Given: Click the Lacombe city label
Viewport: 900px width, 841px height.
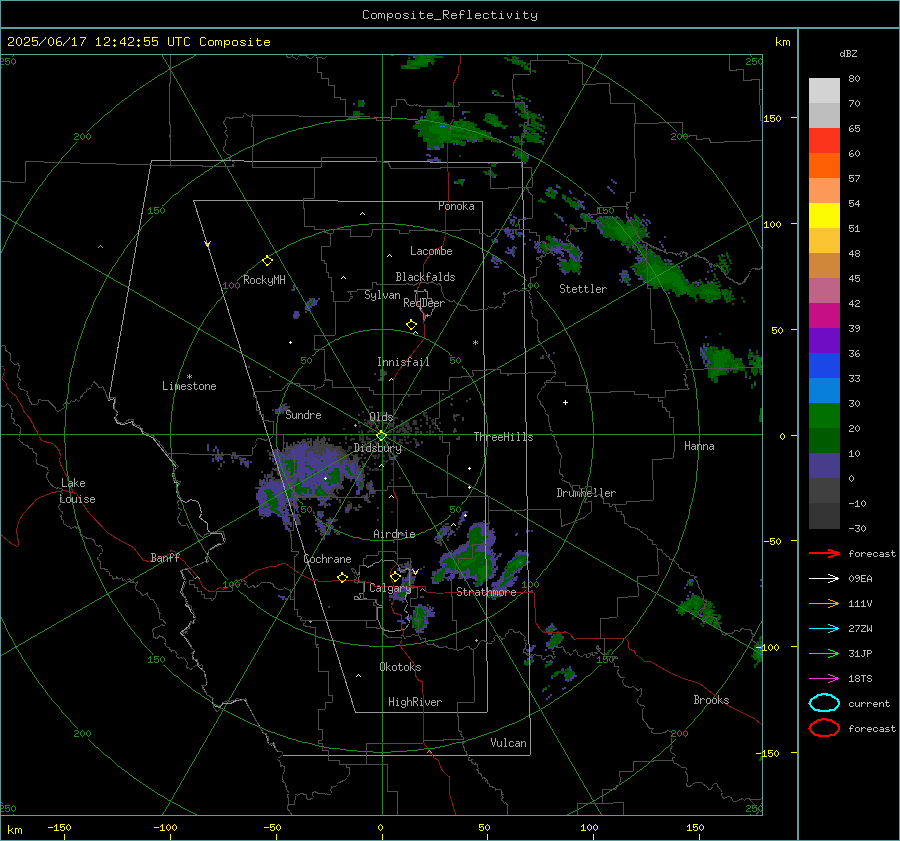Looking at the screenshot, I should point(431,251).
